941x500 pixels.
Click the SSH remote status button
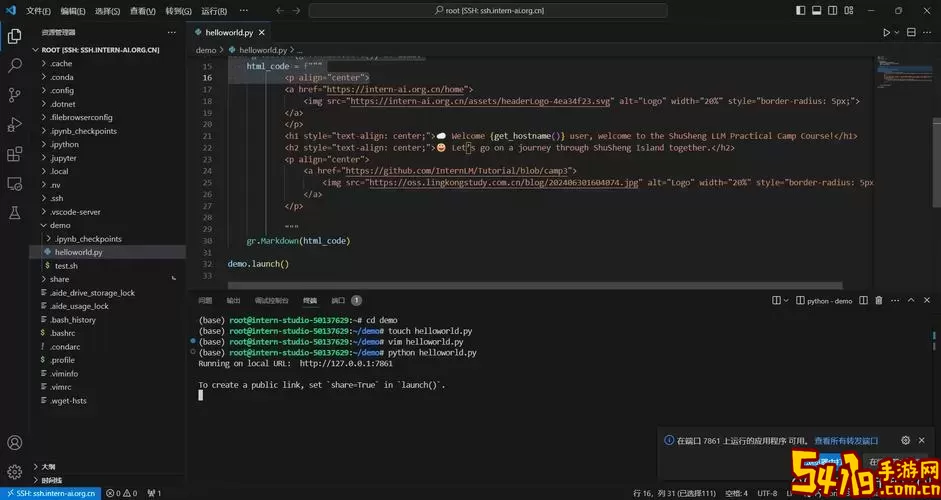point(50,493)
